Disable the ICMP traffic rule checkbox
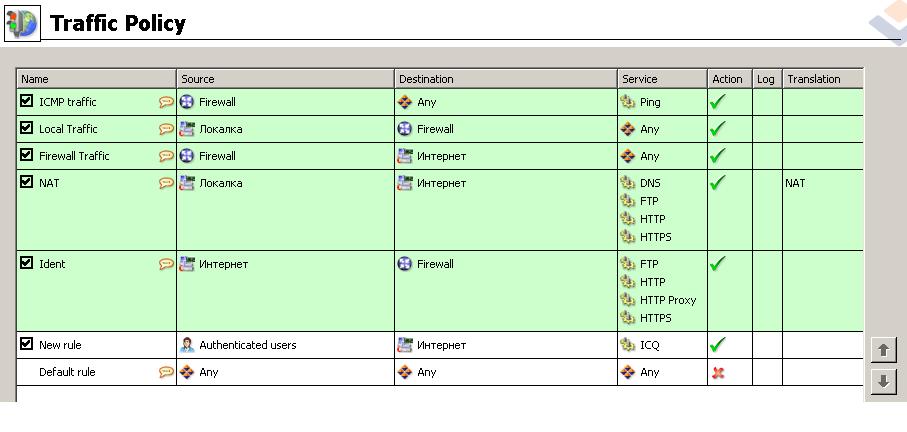 (x=27, y=101)
